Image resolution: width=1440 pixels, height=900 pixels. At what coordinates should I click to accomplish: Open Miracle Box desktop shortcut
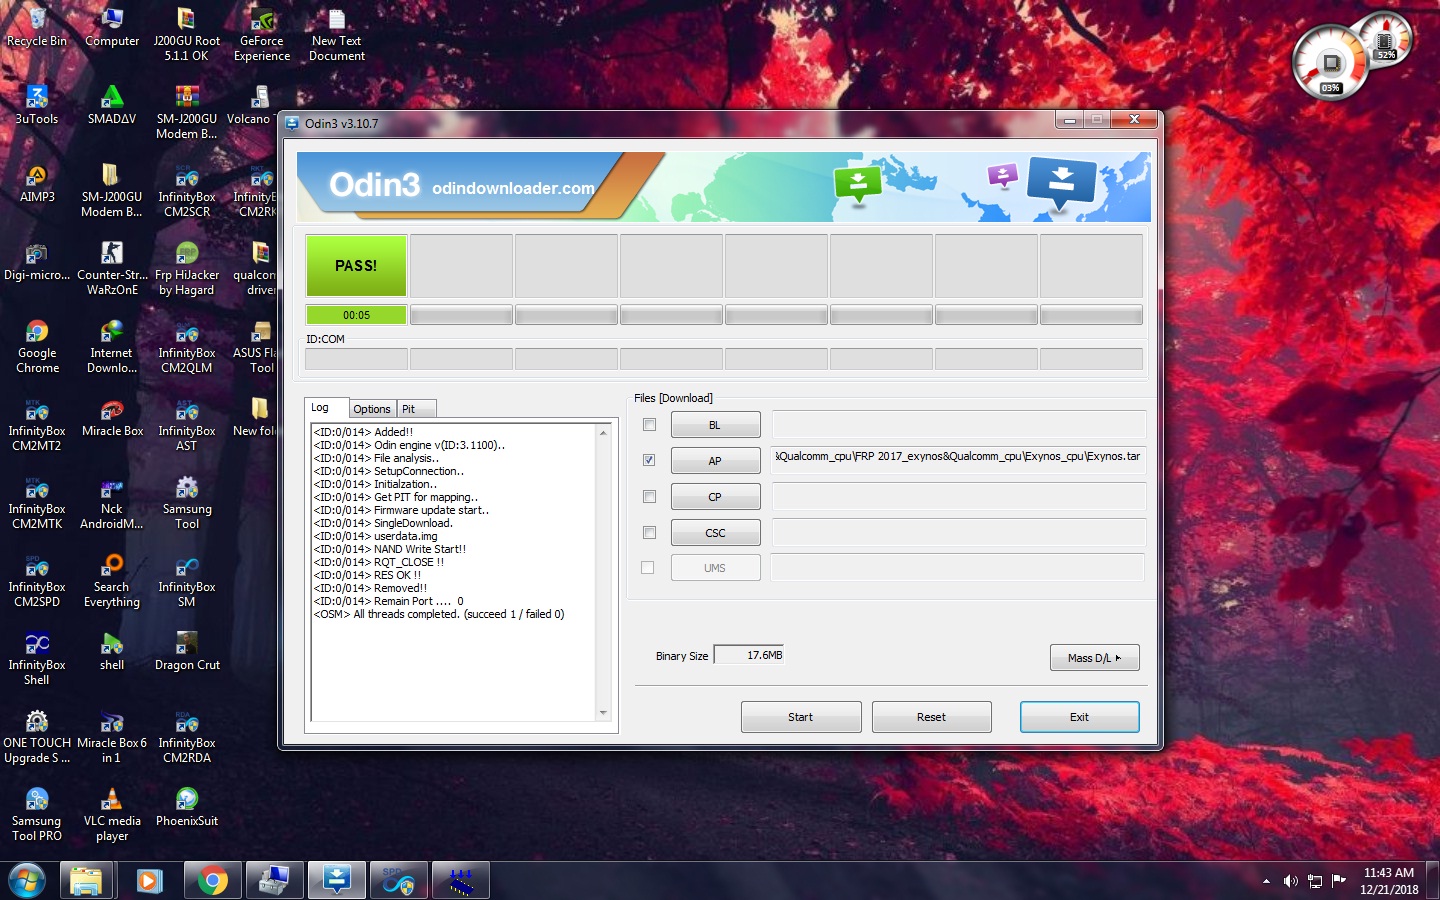pos(112,417)
